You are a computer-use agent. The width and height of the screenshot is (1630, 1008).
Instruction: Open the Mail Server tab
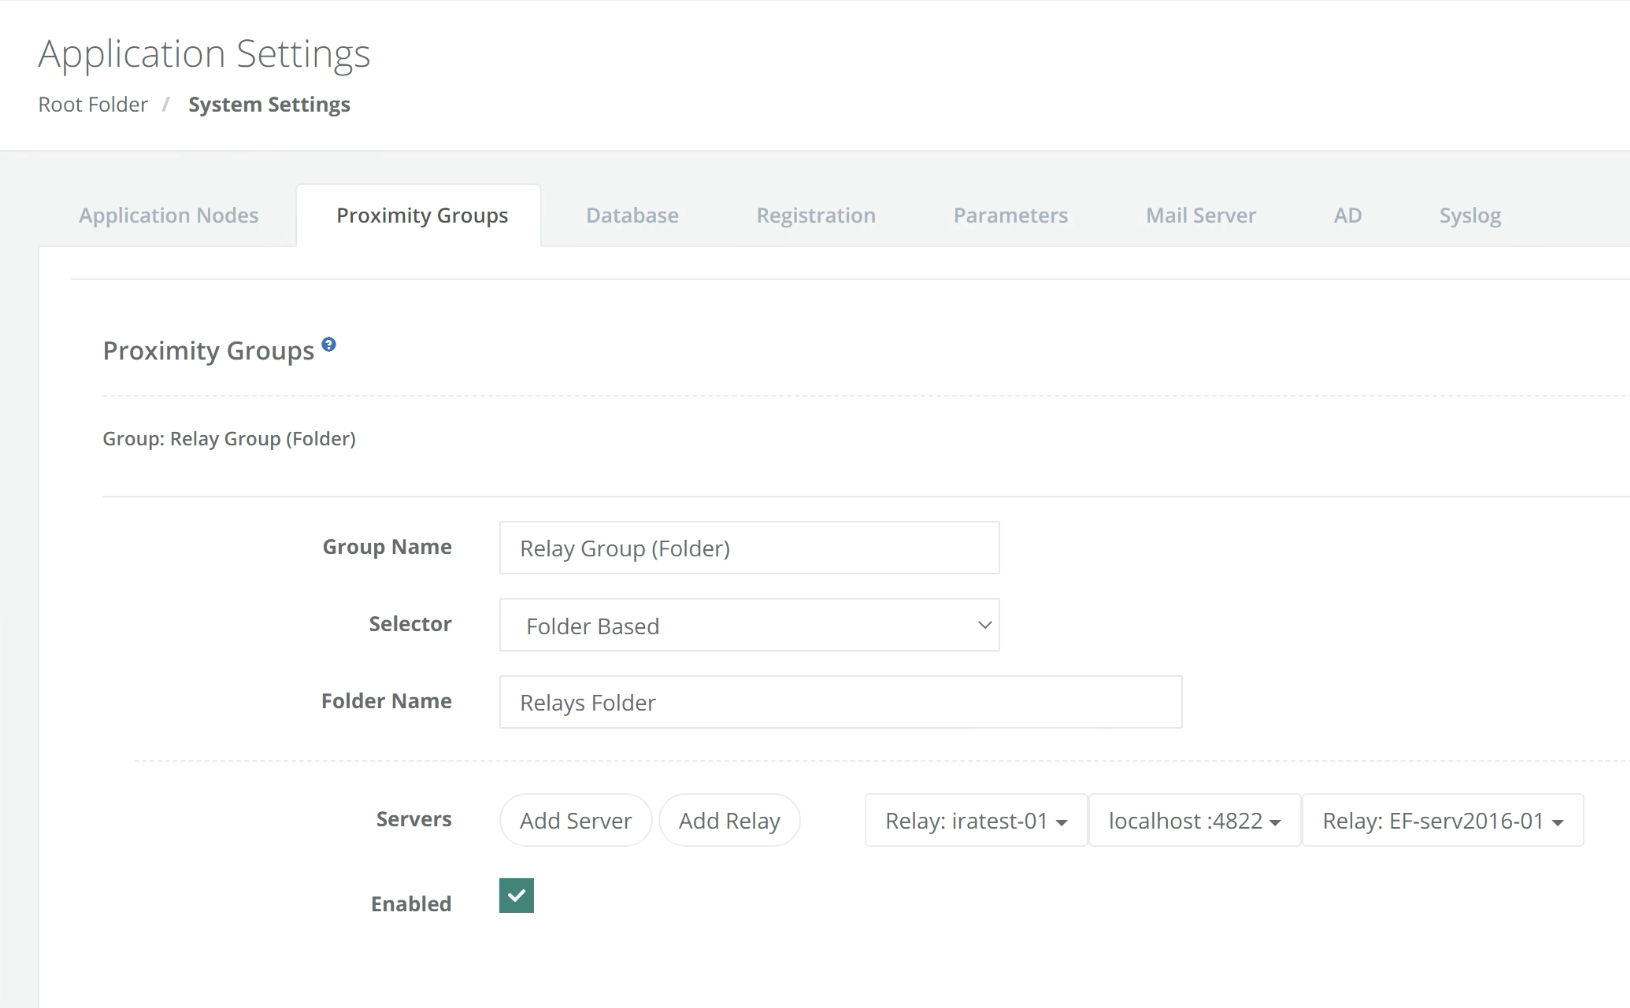[1200, 215]
